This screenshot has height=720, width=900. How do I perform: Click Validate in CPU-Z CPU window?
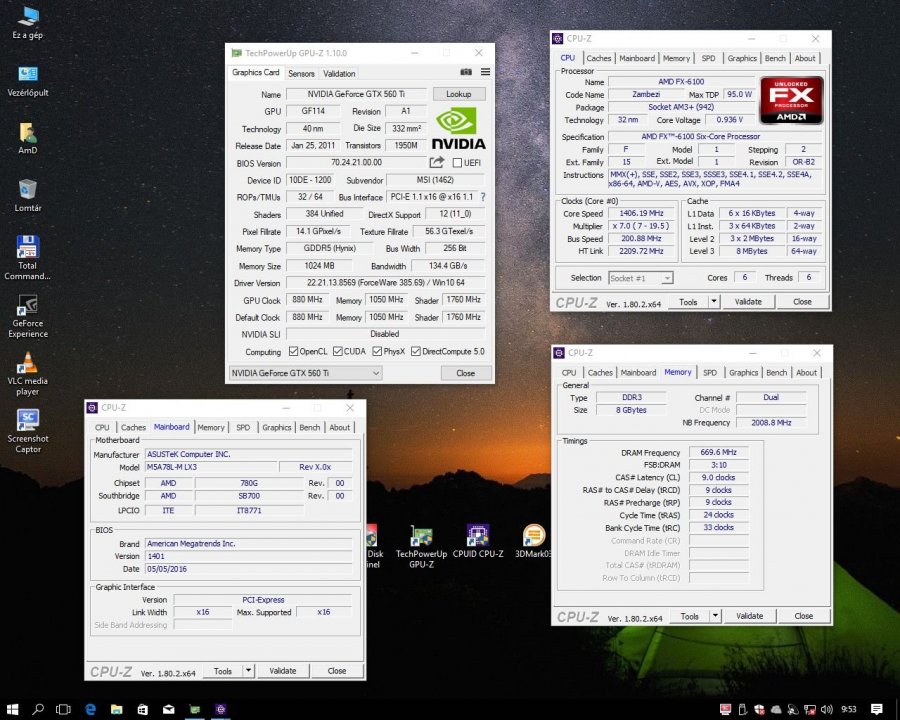point(748,301)
